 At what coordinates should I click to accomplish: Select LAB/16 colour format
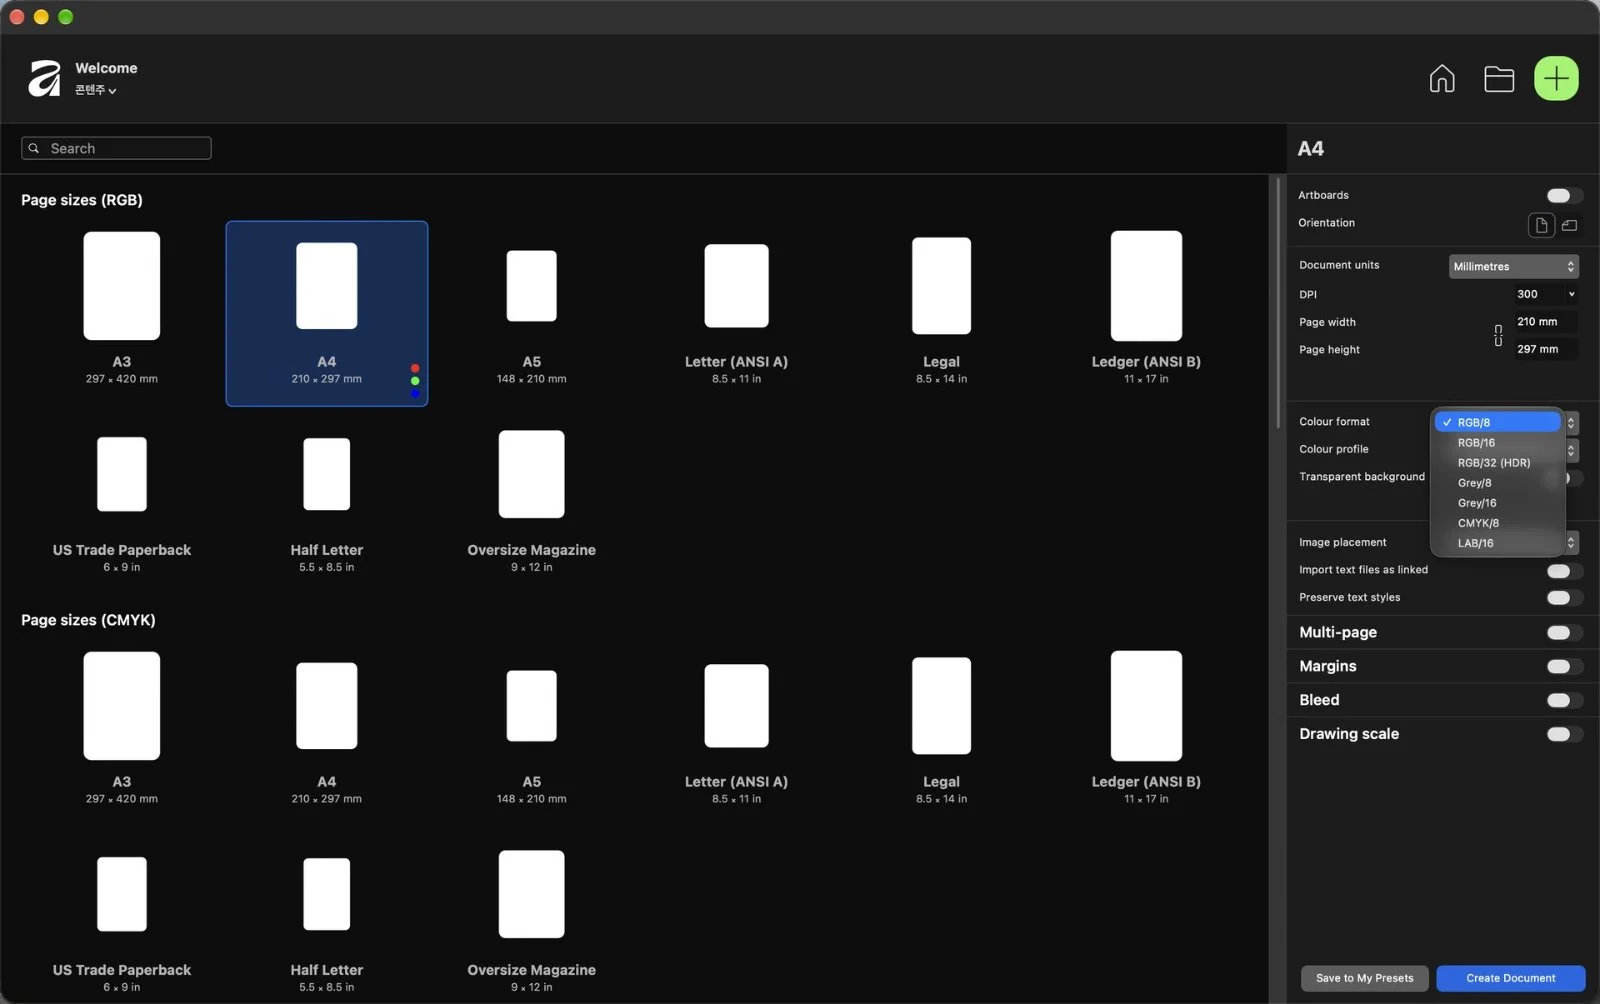click(1497, 543)
